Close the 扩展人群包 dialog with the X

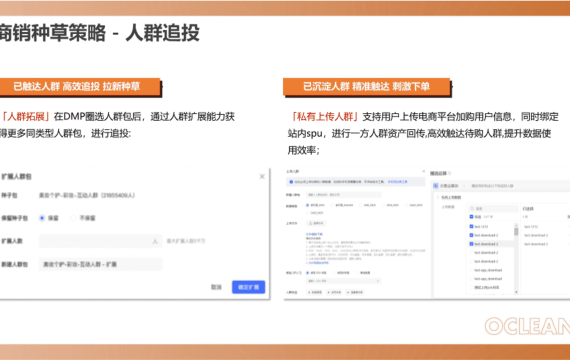pos(262,176)
